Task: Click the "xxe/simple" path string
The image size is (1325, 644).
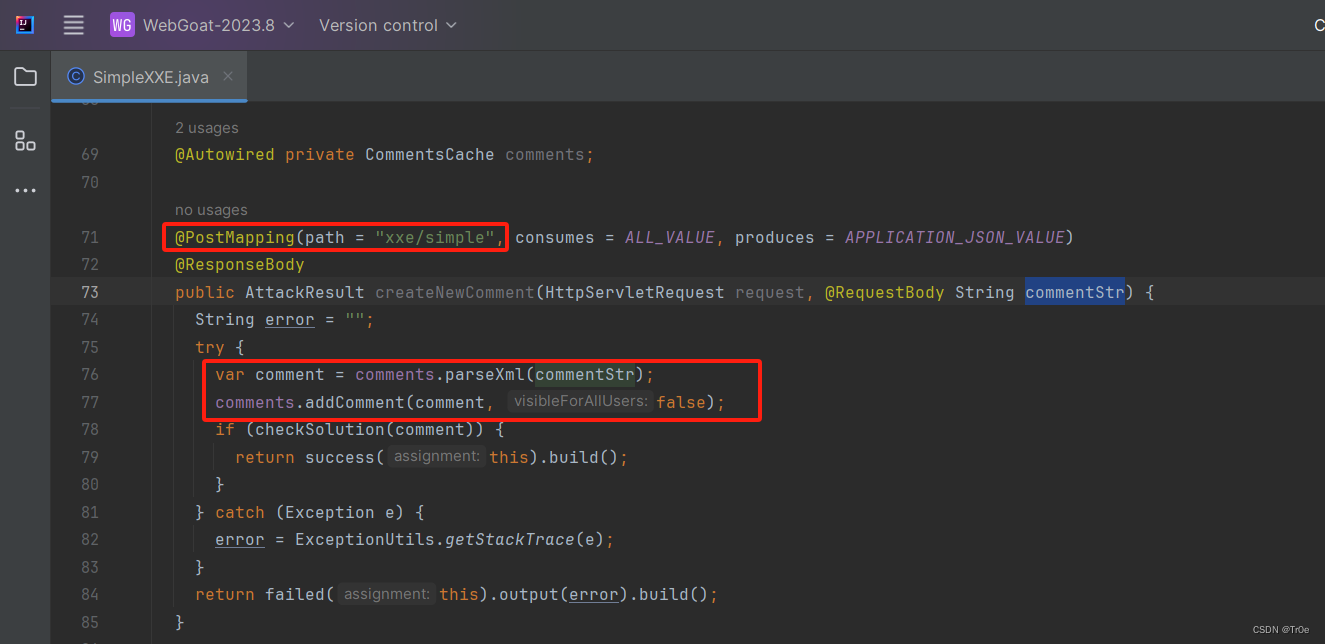Action: (435, 238)
